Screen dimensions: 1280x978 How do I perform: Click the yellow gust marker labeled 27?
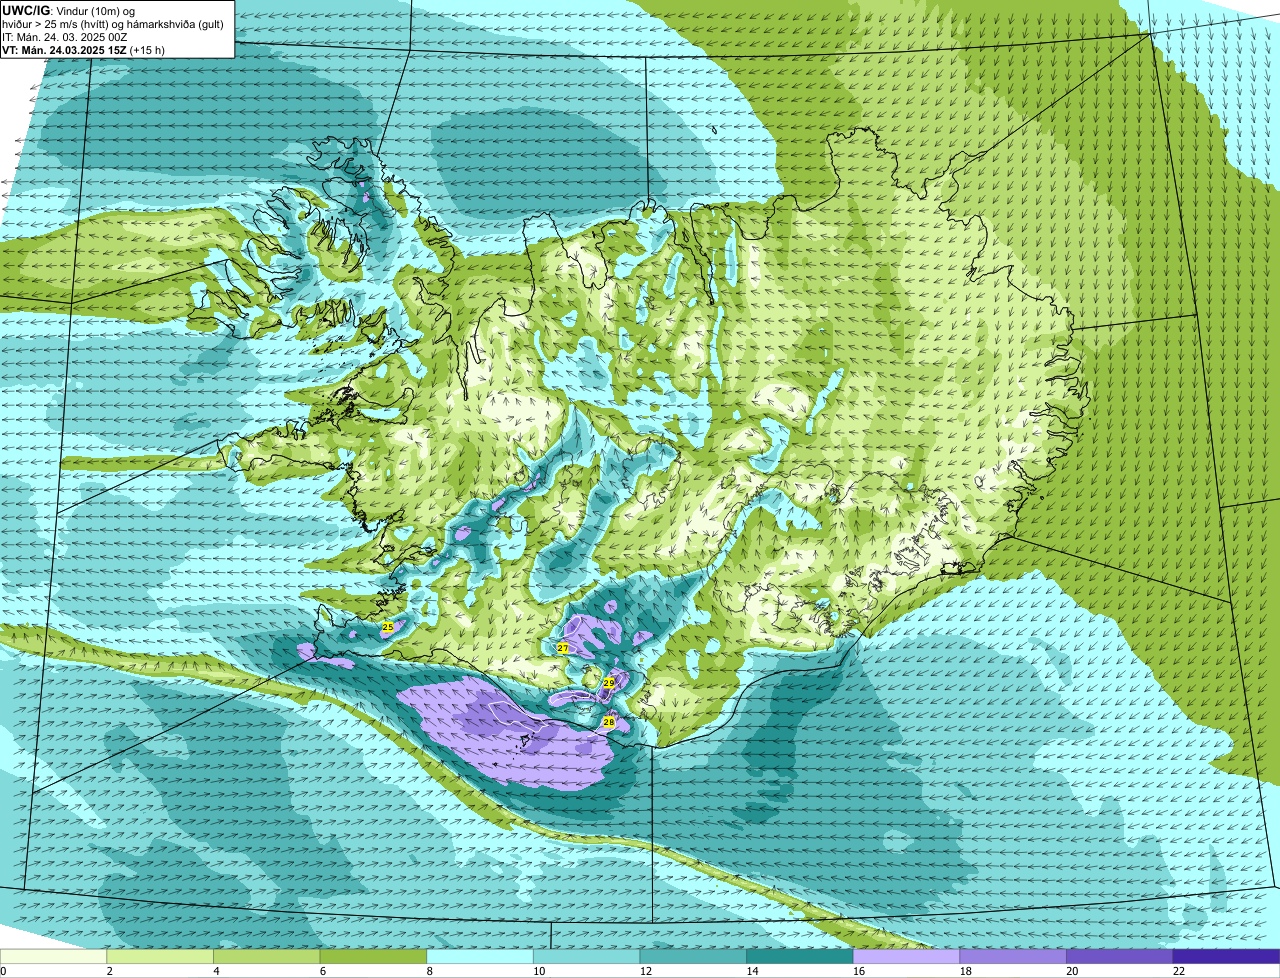click(563, 648)
